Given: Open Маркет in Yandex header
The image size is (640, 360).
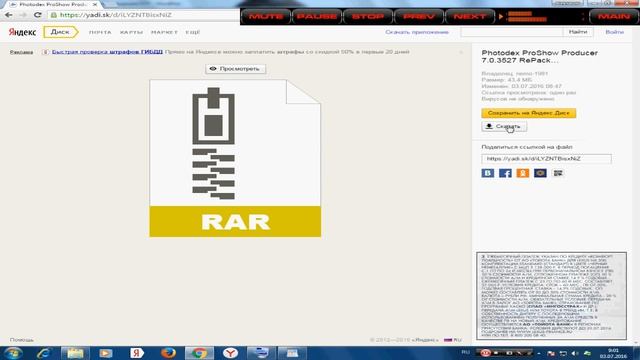Looking at the screenshot, I should click(x=164, y=32).
